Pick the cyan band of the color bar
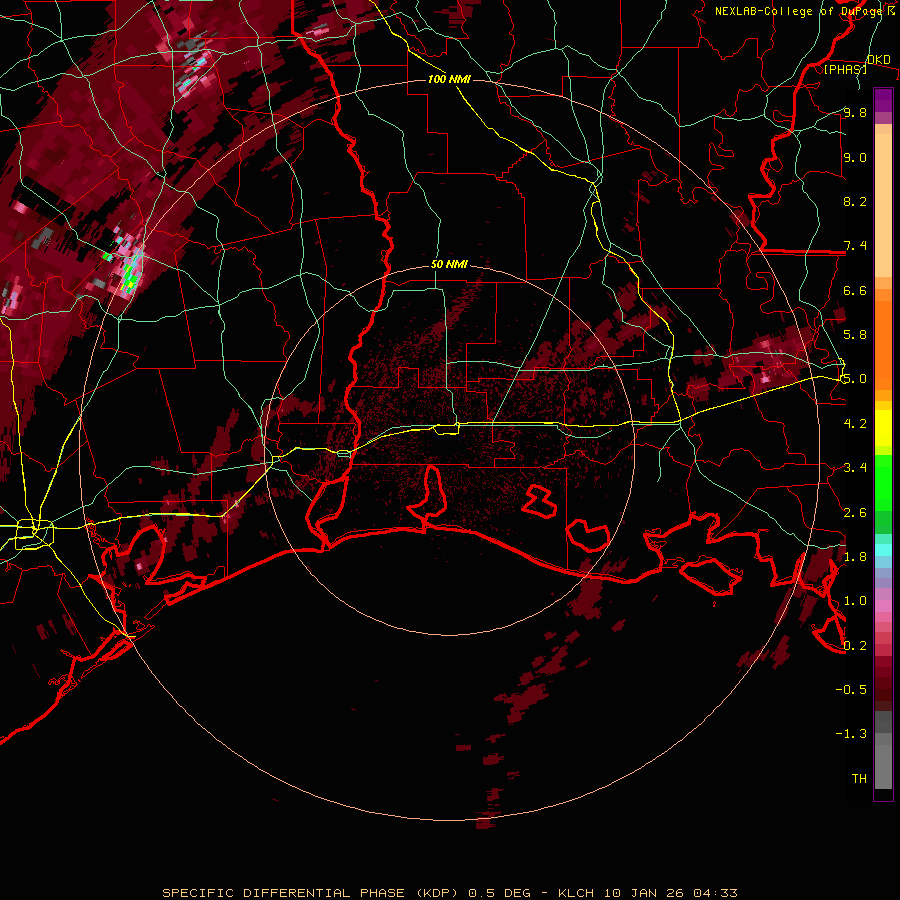This screenshot has width=900, height=900. click(x=883, y=549)
